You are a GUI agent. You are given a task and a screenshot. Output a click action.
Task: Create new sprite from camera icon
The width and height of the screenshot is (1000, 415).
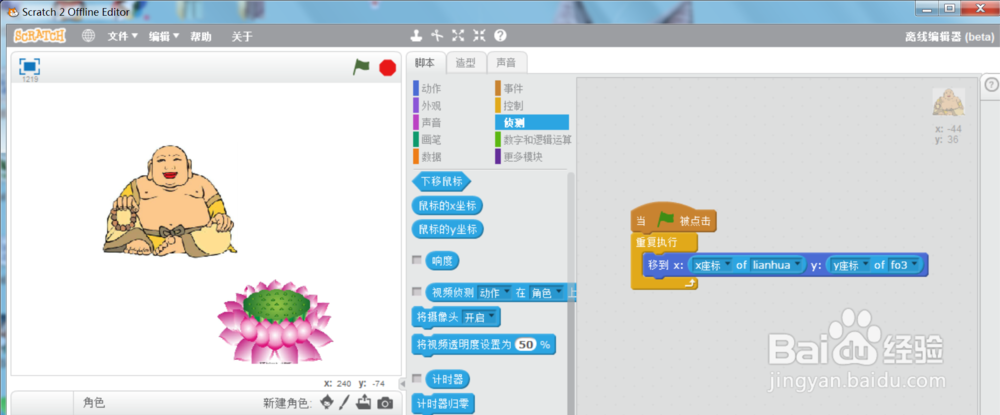point(385,403)
